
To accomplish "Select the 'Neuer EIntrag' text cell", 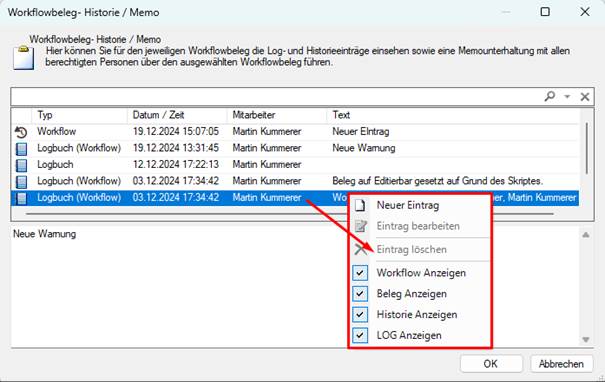I will point(360,132).
